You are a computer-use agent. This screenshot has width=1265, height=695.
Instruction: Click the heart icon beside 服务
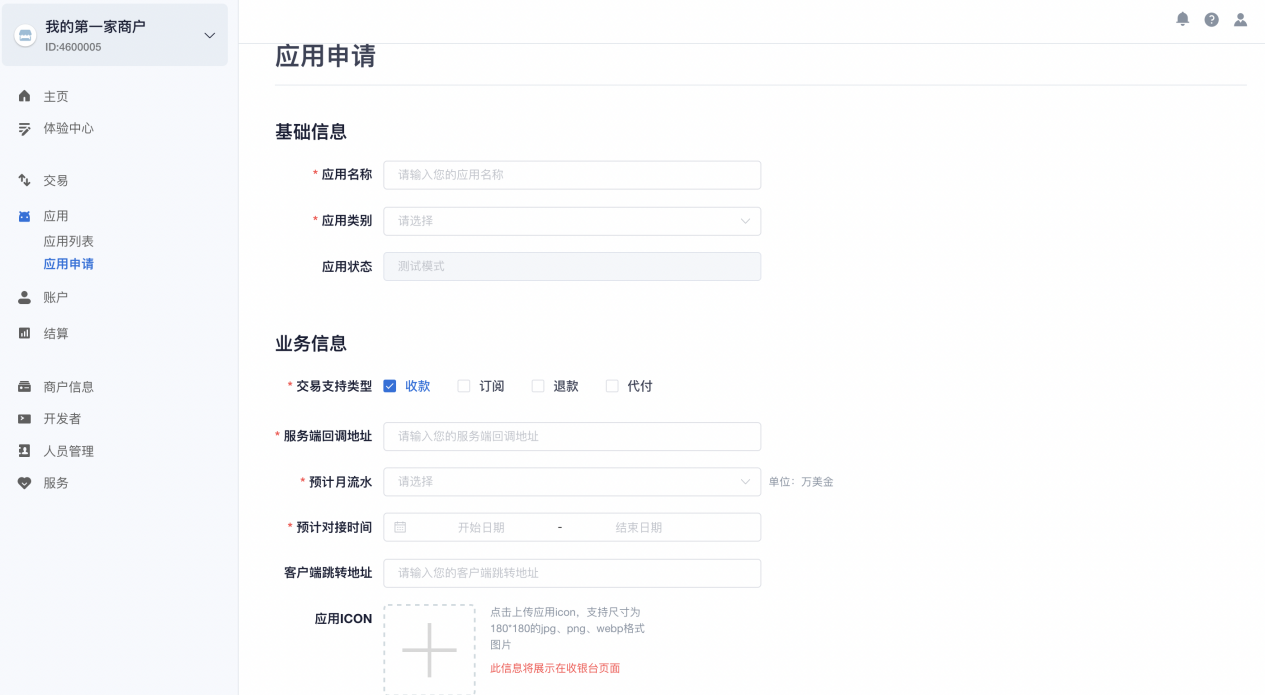pyautogui.click(x=25, y=483)
